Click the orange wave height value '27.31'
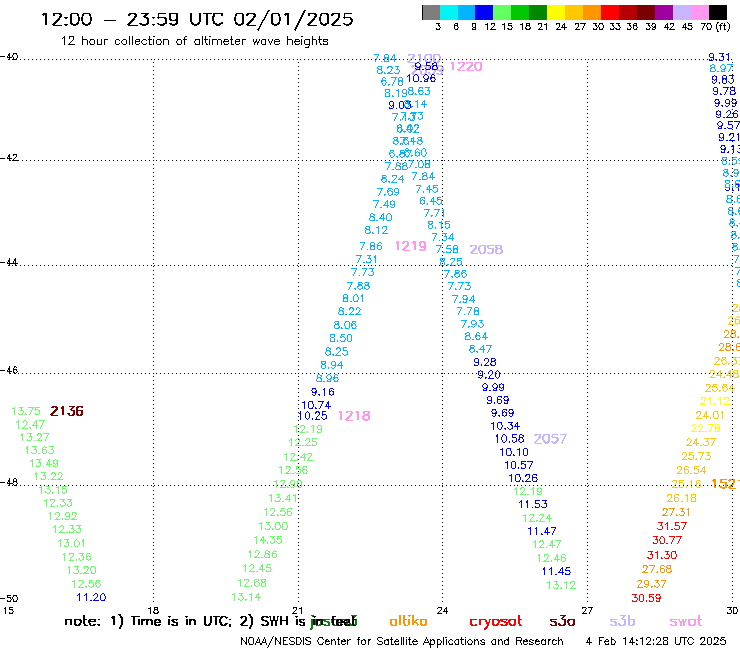 [x=676, y=512]
